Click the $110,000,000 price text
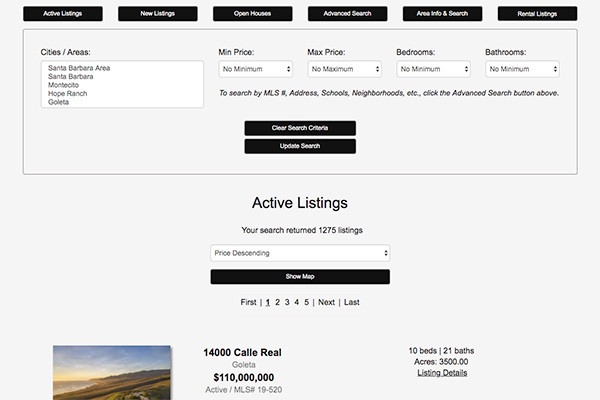The height and width of the screenshot is (400, 600). (x=244, y=377)
